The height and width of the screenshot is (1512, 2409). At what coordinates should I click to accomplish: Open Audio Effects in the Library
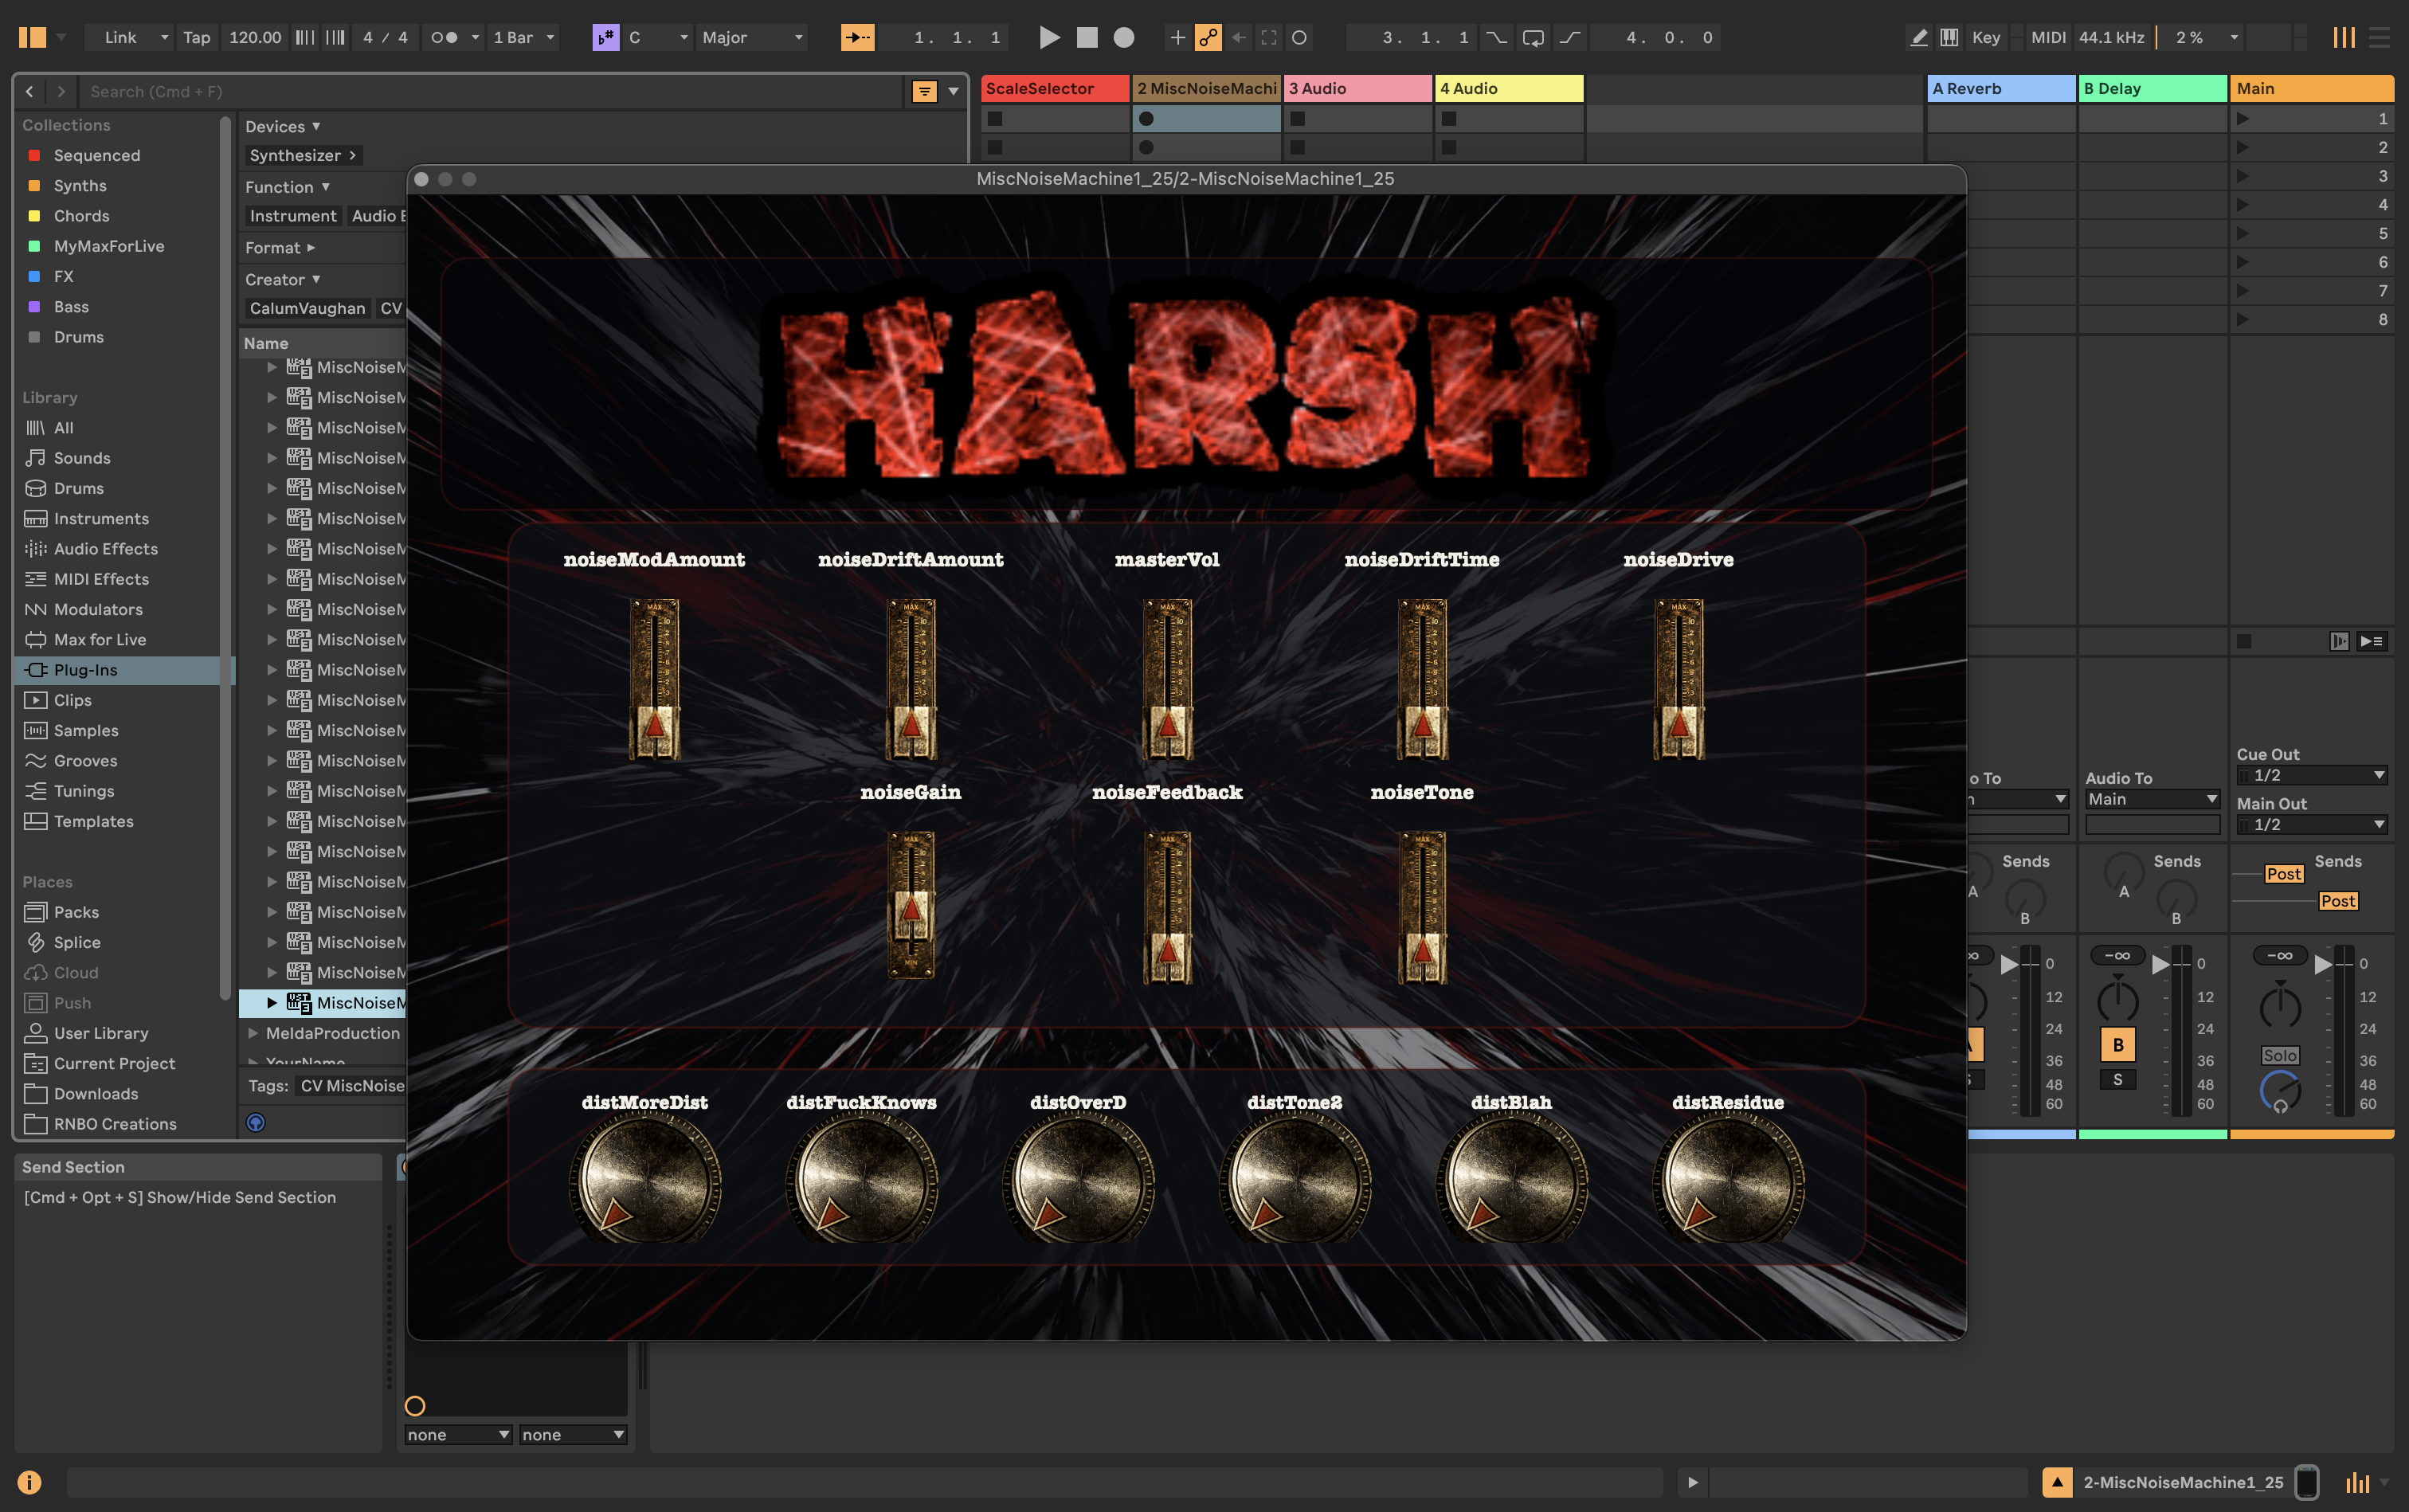(x=106, y=548)
